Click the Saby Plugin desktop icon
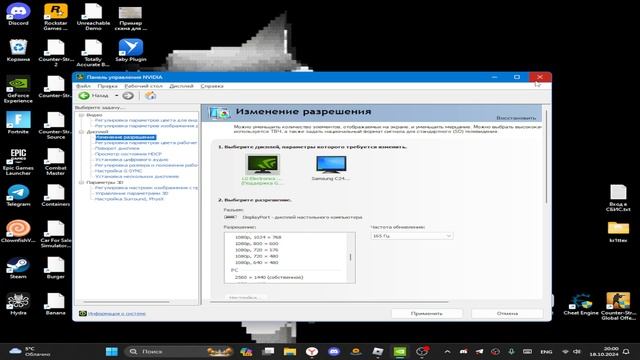This screenshot has height=360, width=640. (131, 51)
